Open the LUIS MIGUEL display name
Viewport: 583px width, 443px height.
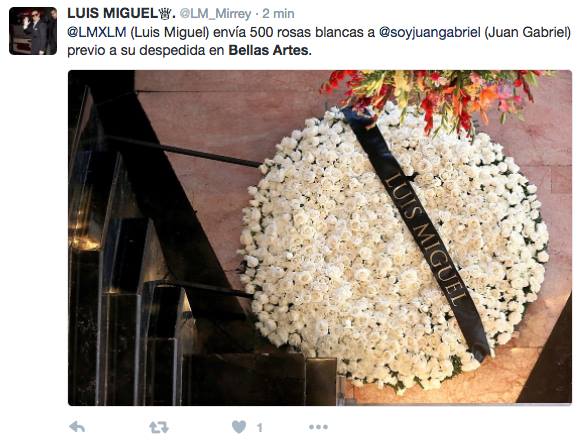[x=113, y=13]
